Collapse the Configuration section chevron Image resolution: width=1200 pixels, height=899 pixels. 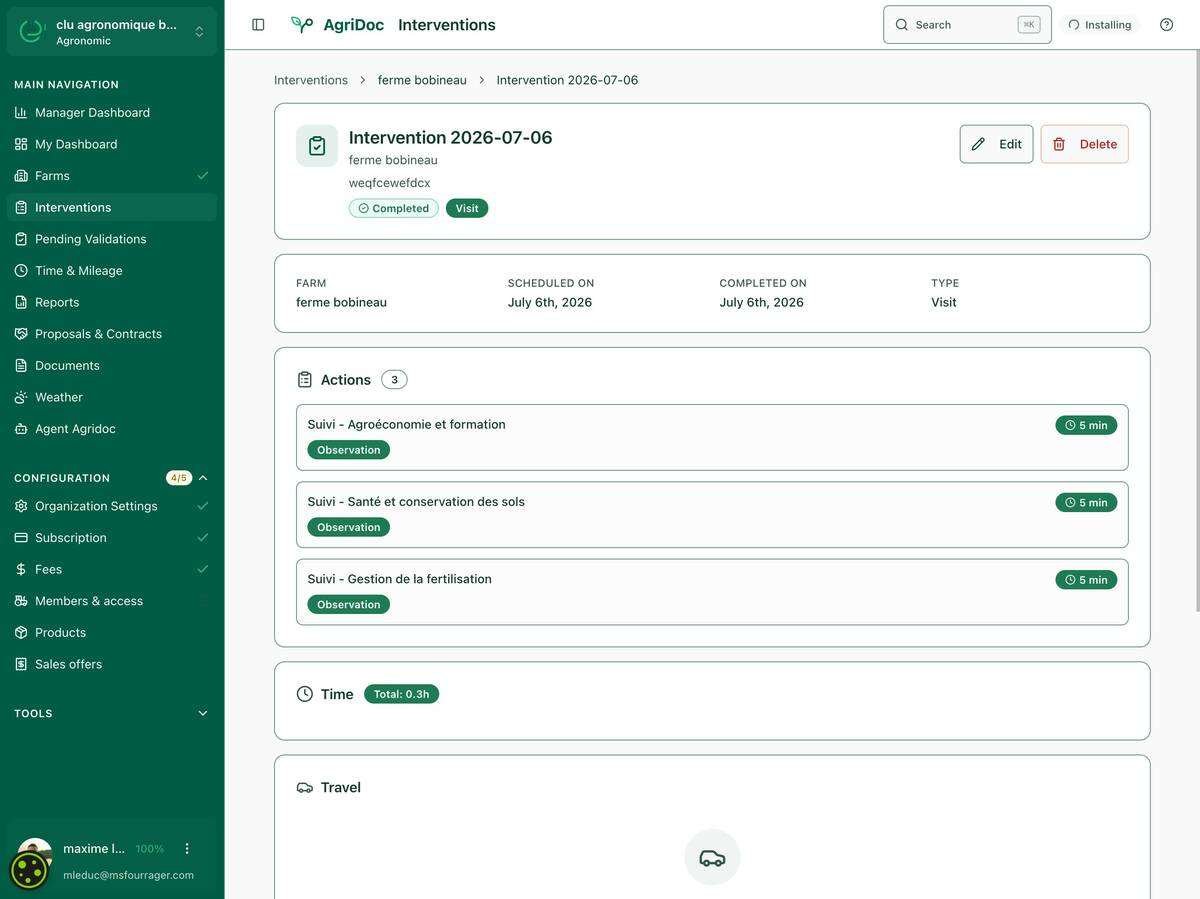(x=203, y=478)
